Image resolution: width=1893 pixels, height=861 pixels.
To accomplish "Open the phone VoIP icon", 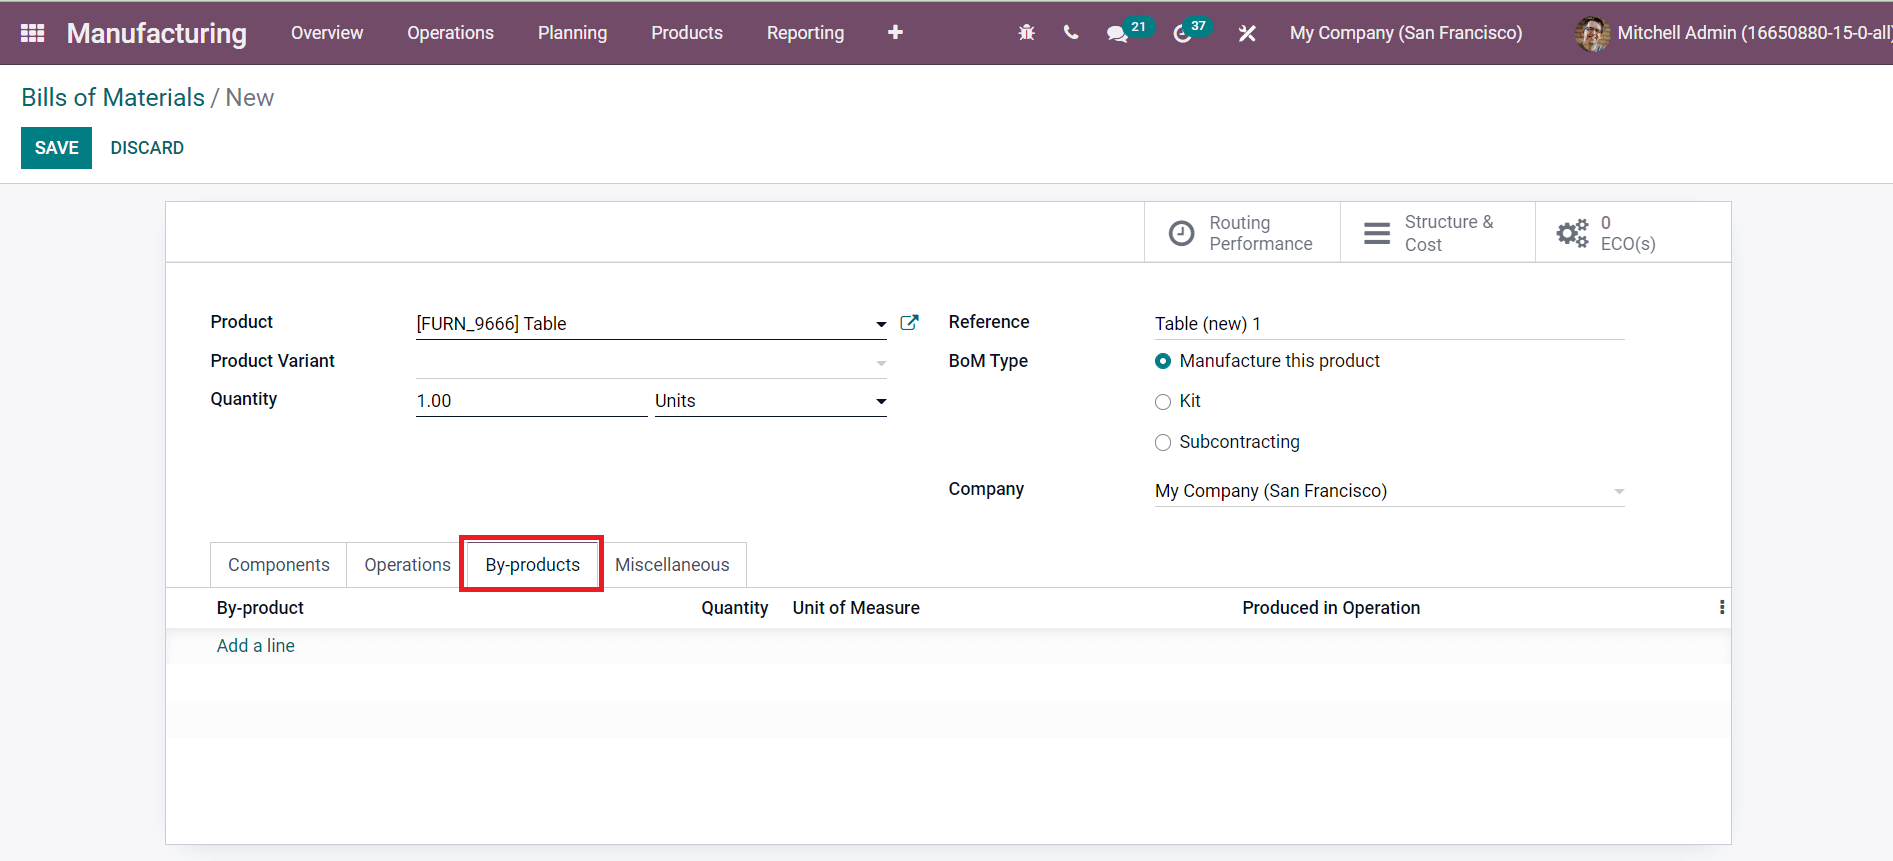I will coord(1071,33).
